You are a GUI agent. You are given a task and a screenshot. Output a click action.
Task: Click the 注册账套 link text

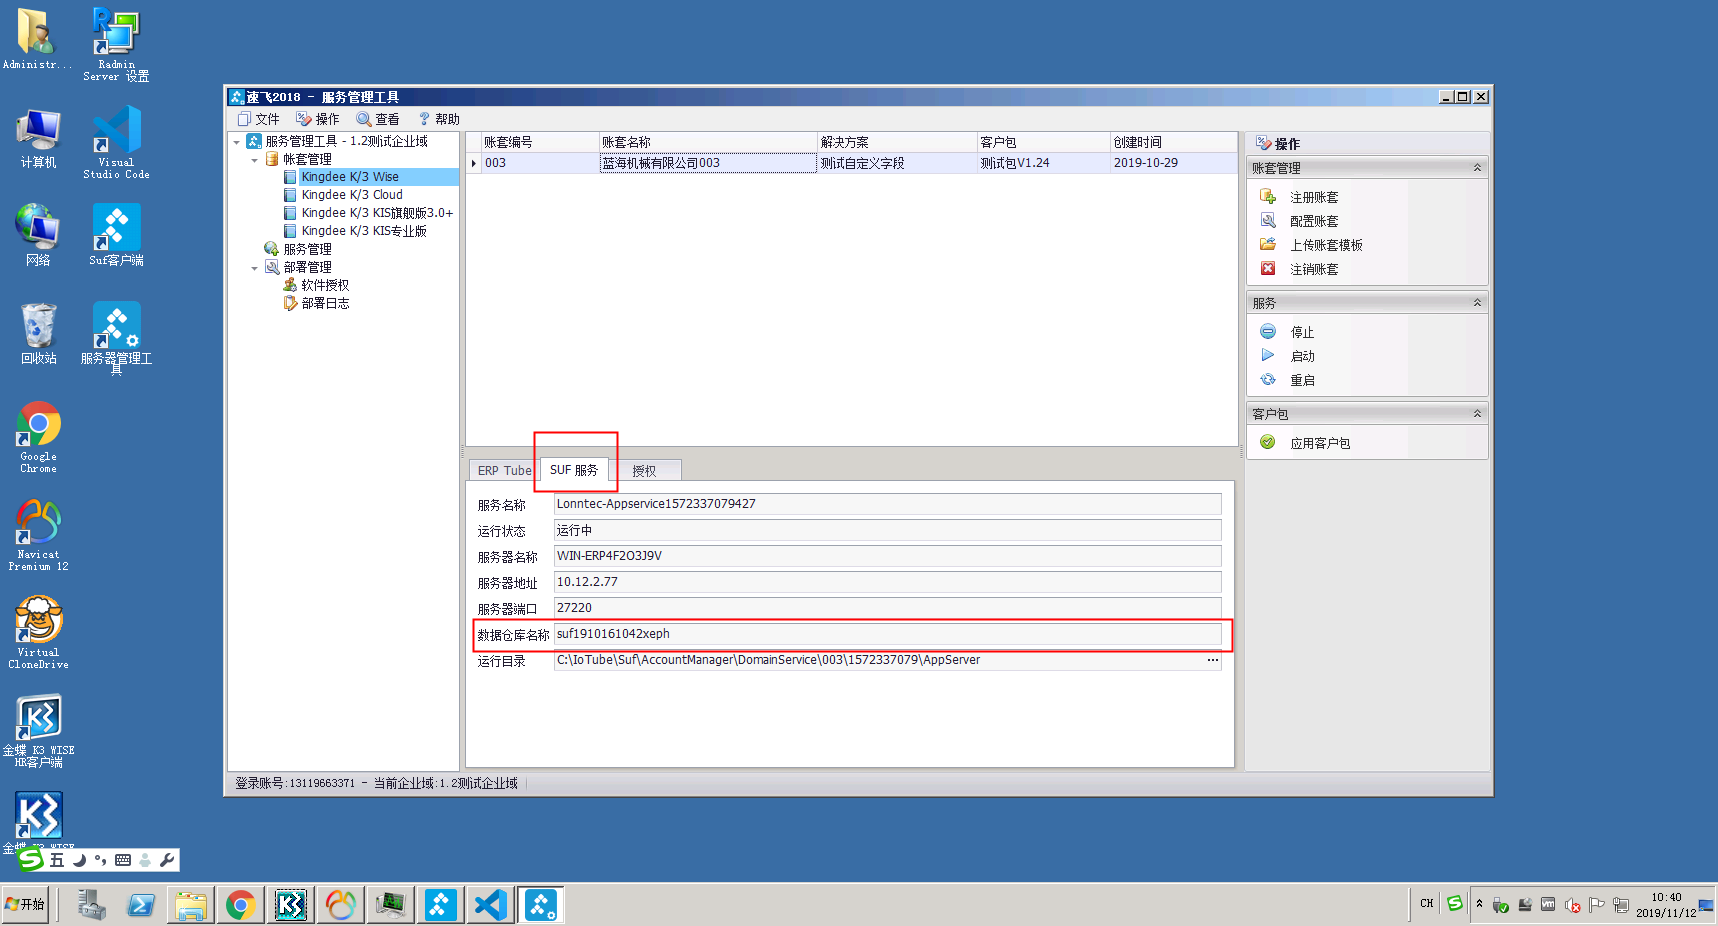tap(1314, 198)
